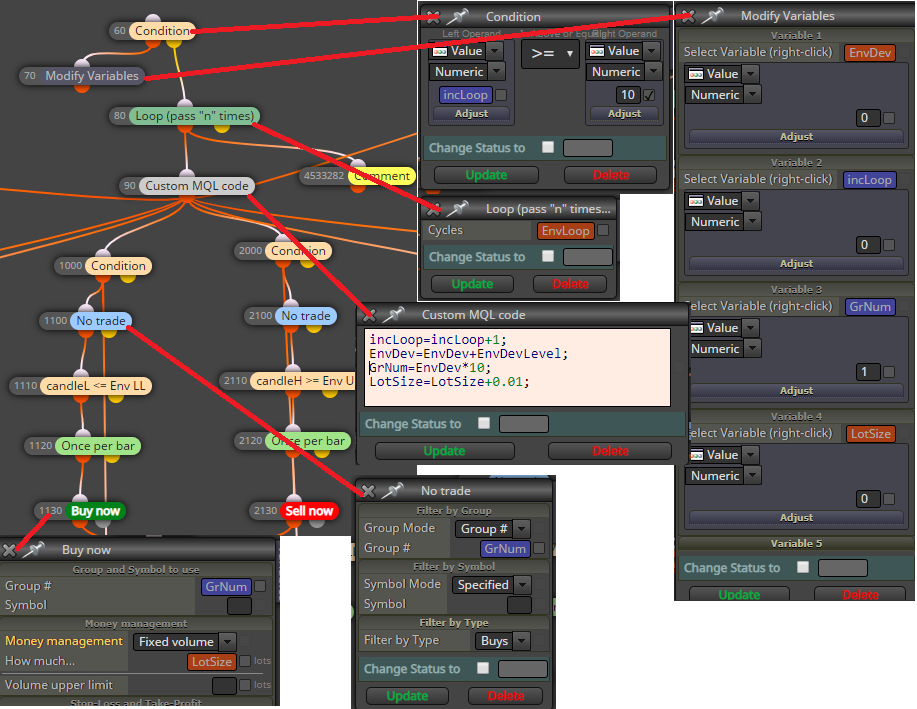Select the Condition node 1000
Viewport: 917px width, 709px height.
point(118,266)
